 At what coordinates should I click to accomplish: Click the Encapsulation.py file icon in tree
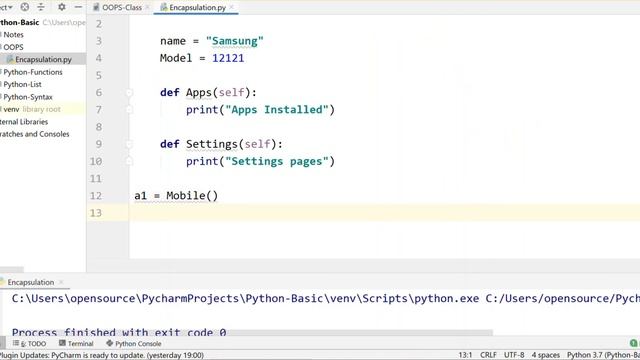(10, 59)
